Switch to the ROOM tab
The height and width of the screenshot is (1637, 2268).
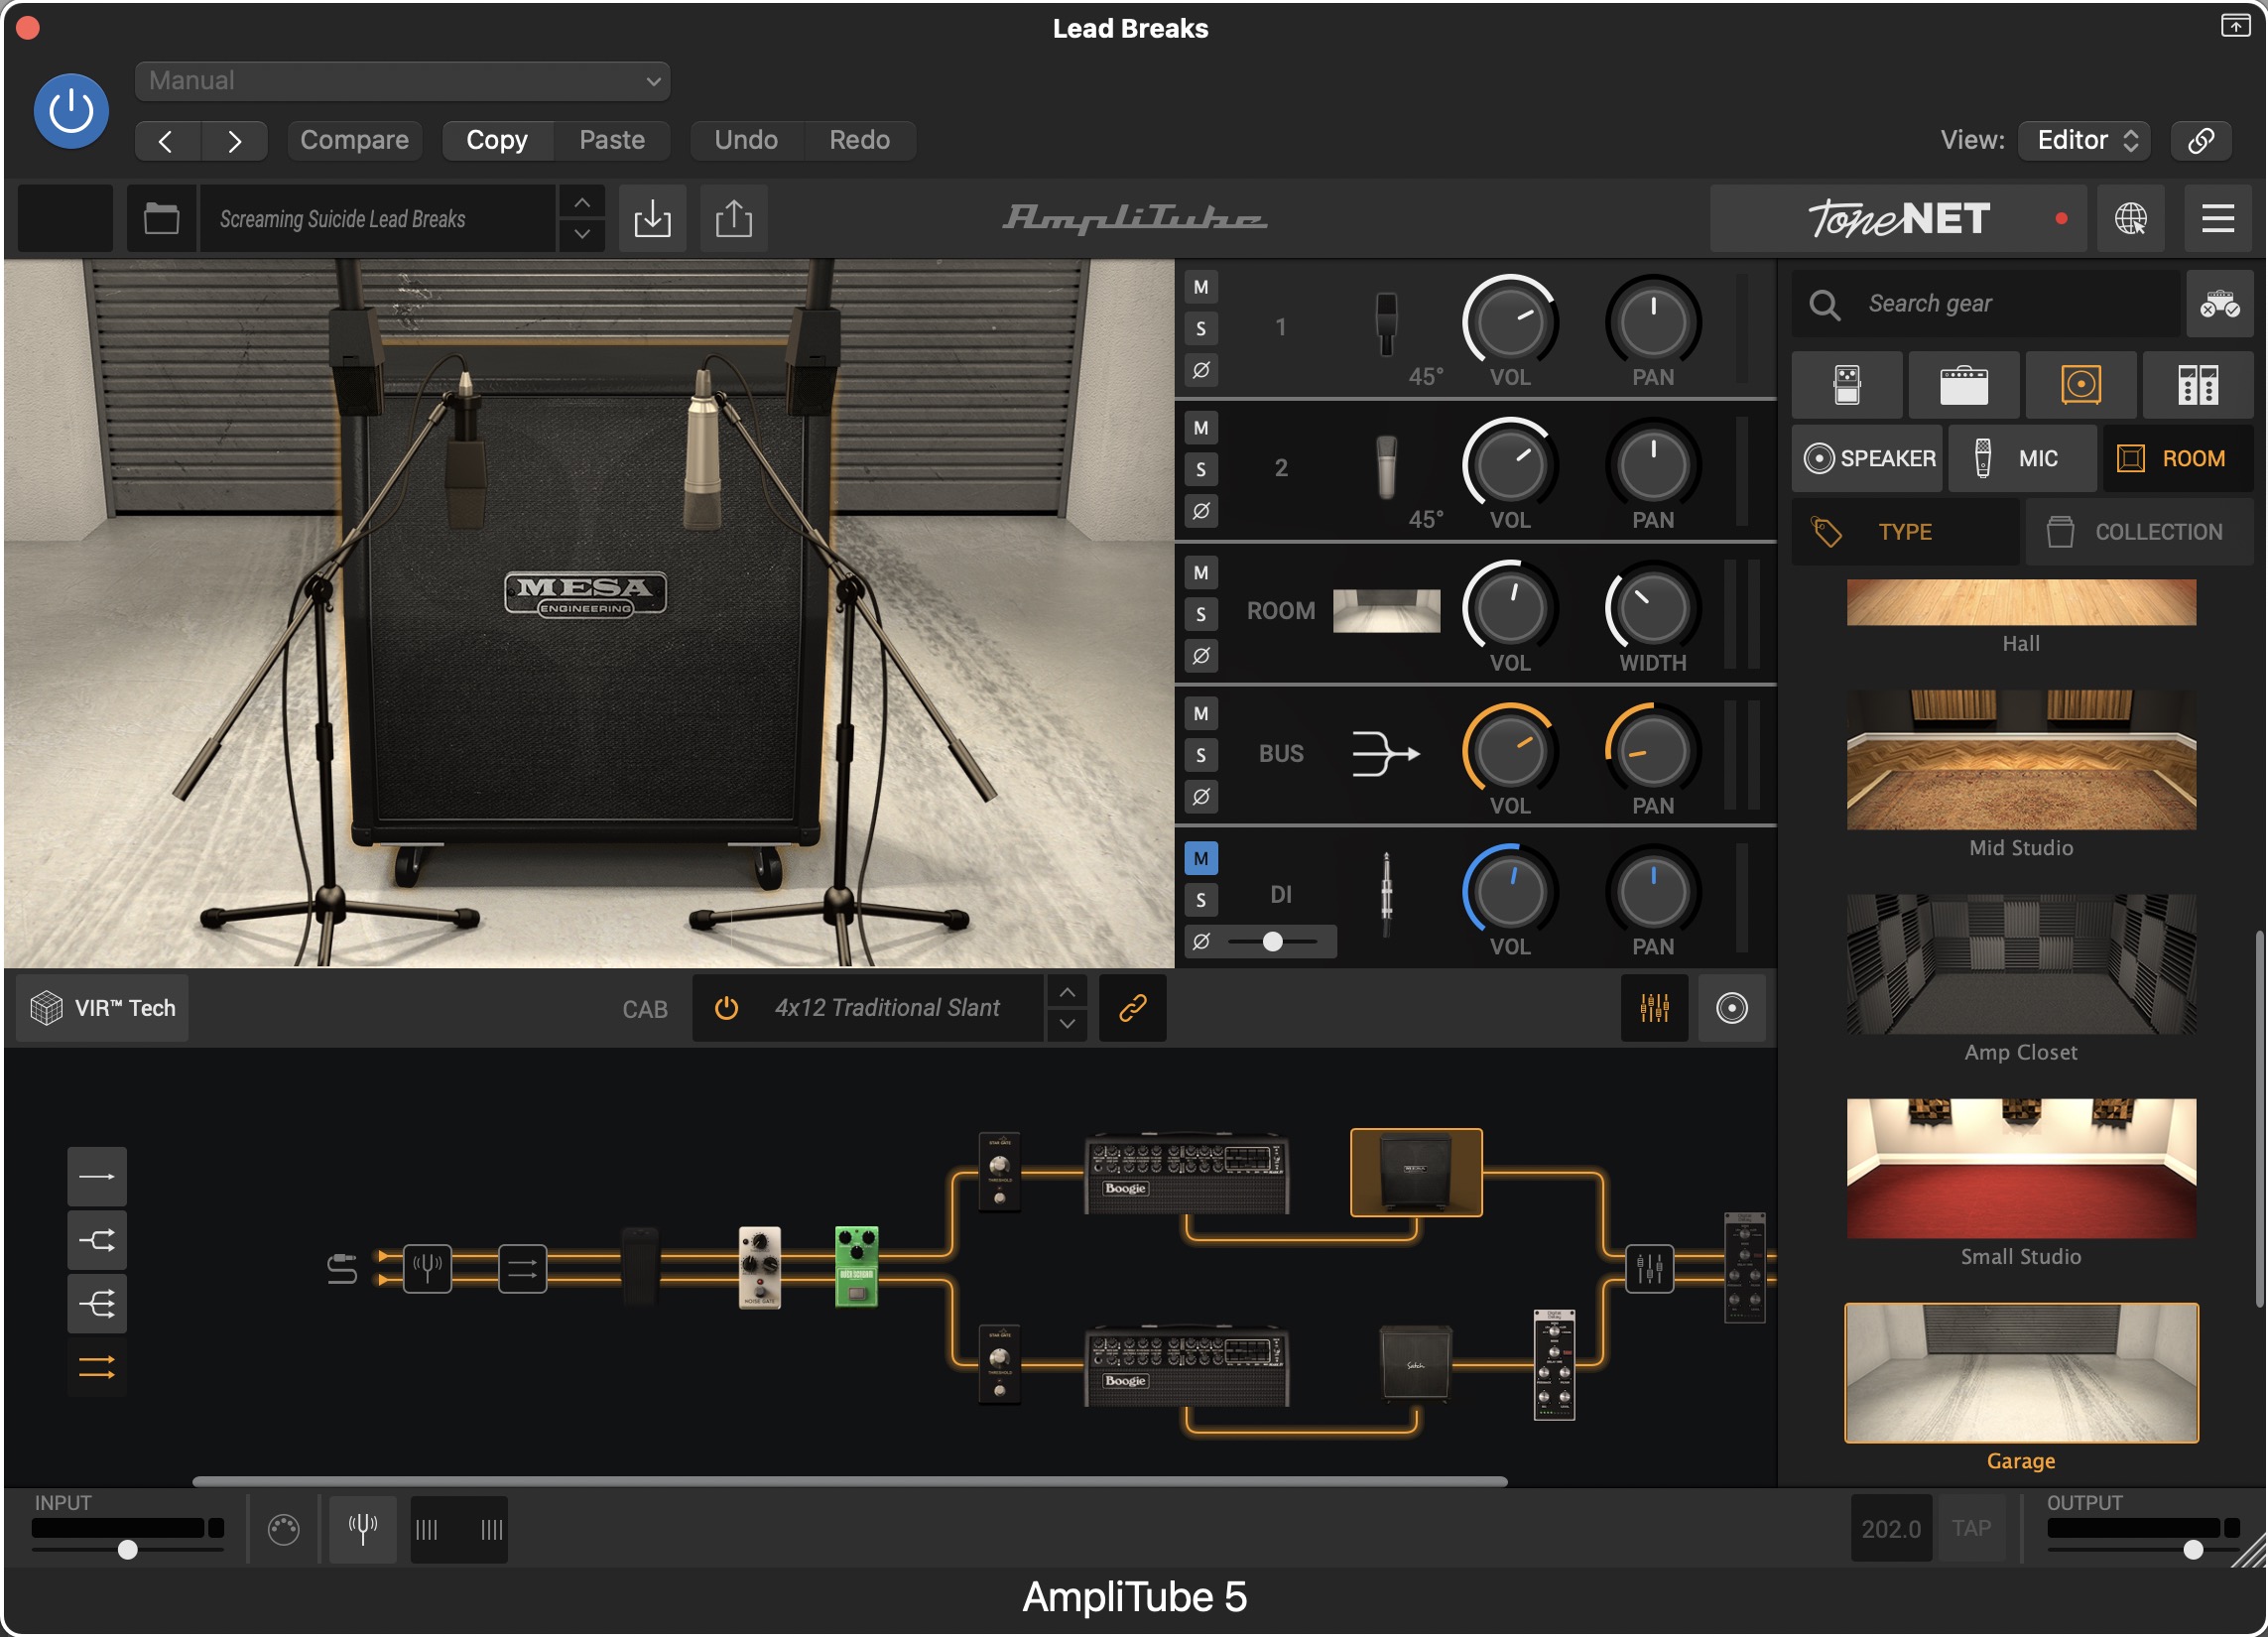(2177, 459)
